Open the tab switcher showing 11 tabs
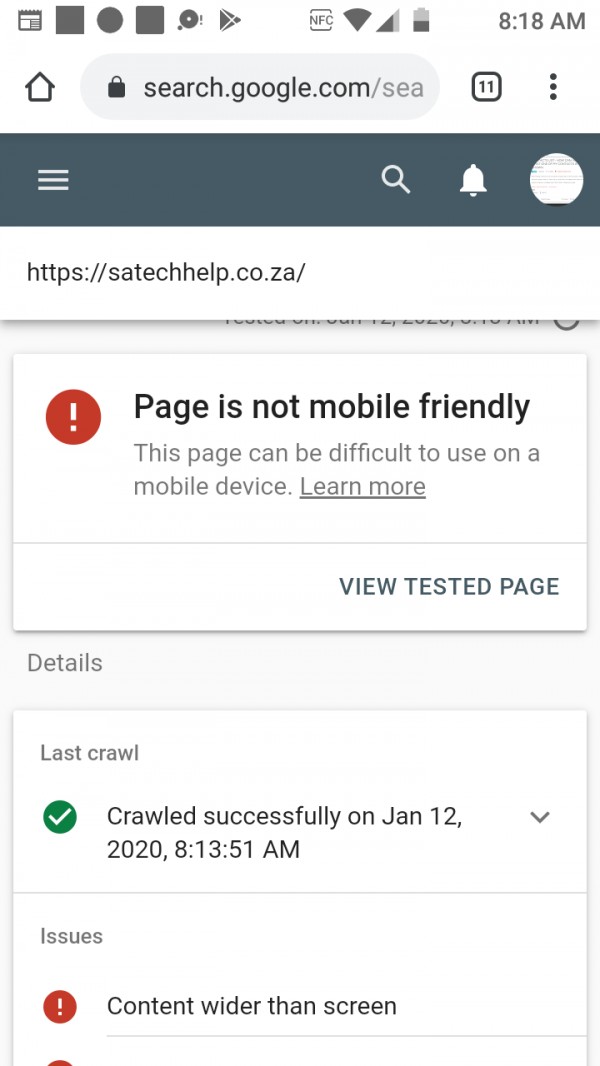 tap(486, 88)
